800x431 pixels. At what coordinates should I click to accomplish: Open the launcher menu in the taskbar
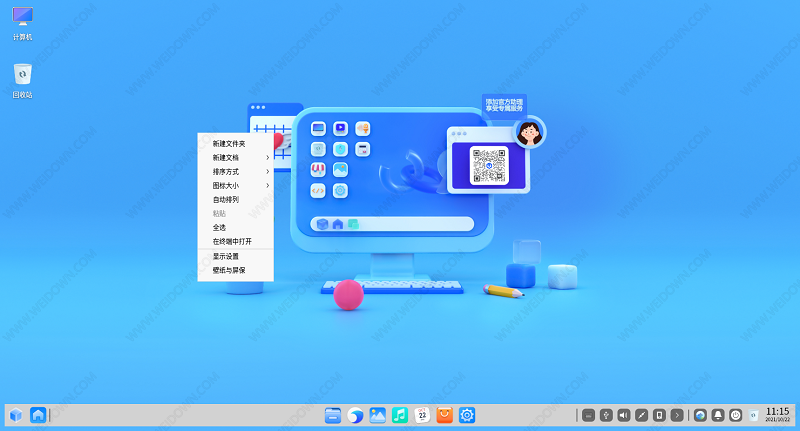coord(15,414)
